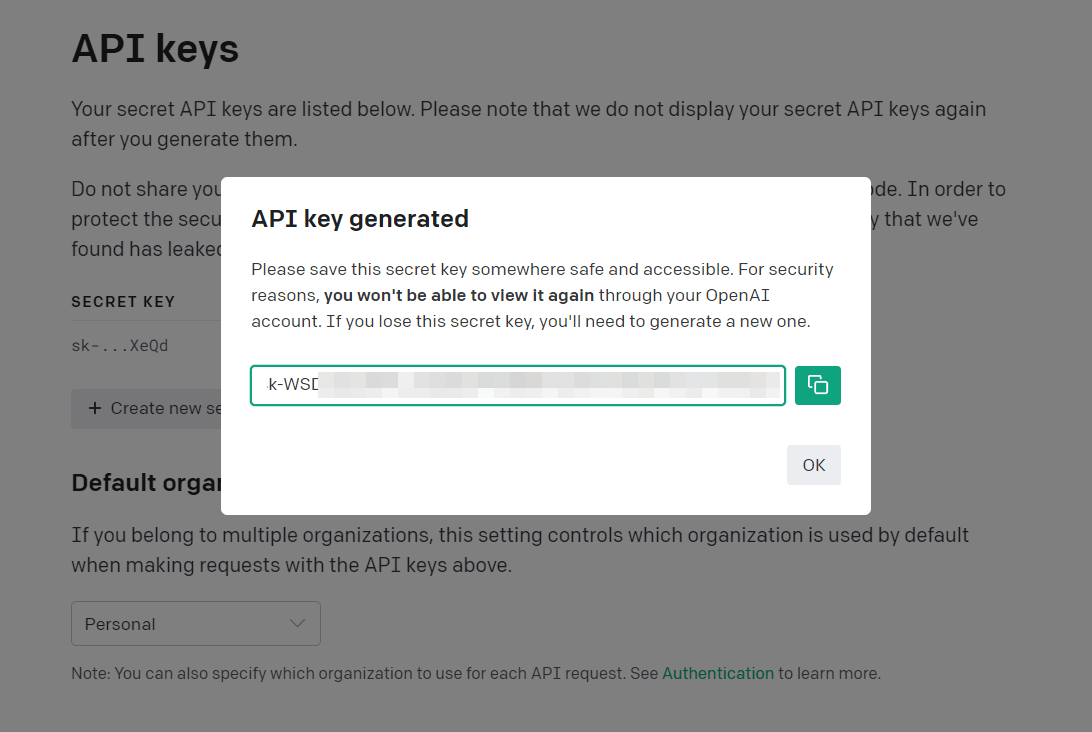Click the API key generated dialog title
Screen dimensions: 1092x732
click(360, 218)
